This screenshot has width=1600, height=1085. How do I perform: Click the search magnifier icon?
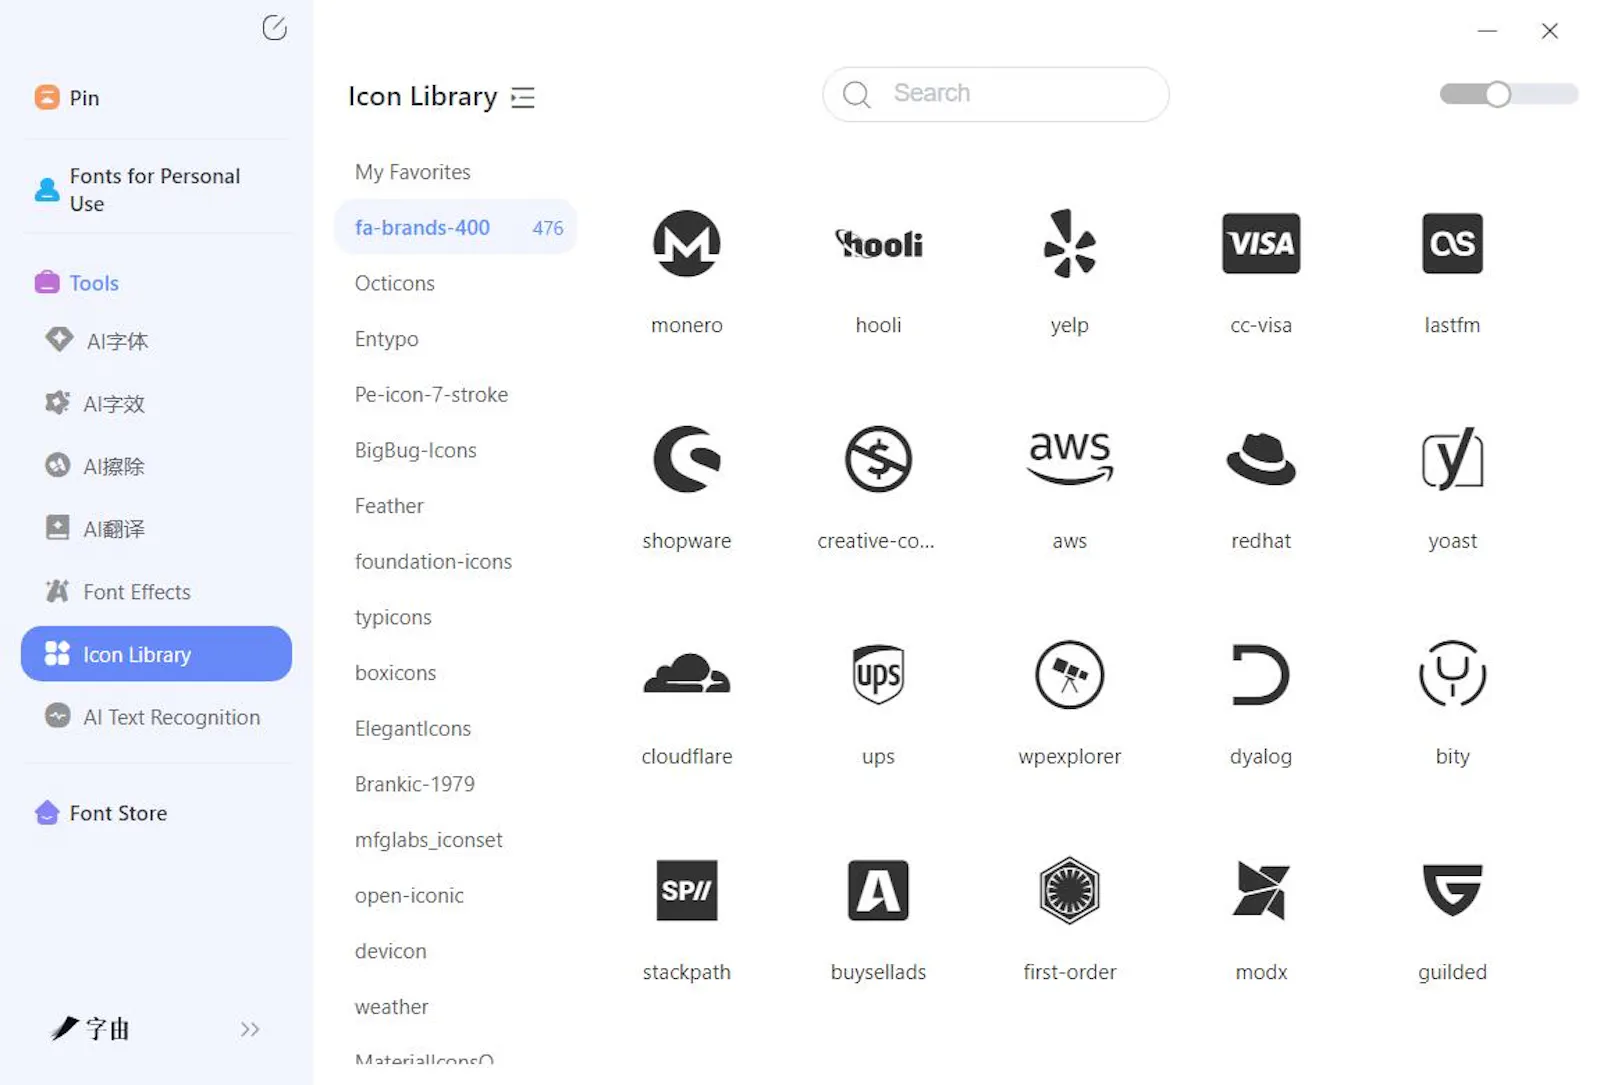857,94
